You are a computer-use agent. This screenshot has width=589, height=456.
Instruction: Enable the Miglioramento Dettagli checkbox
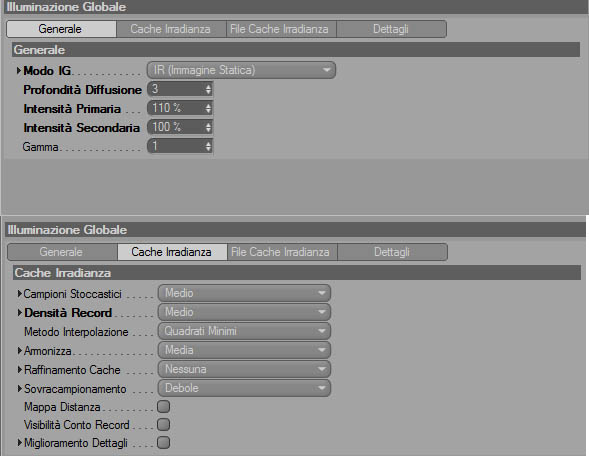pyautogui.click(x=163, y=442)
